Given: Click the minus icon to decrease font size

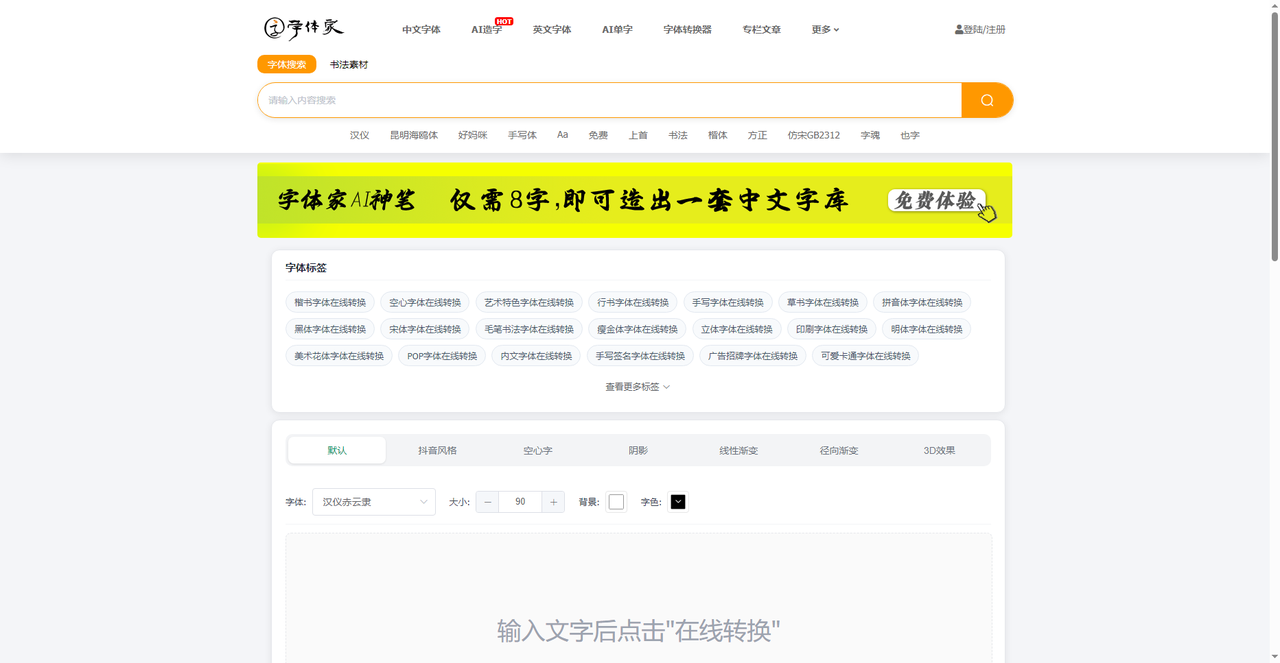Looking at the screenshot, I should tap(487, 502).
